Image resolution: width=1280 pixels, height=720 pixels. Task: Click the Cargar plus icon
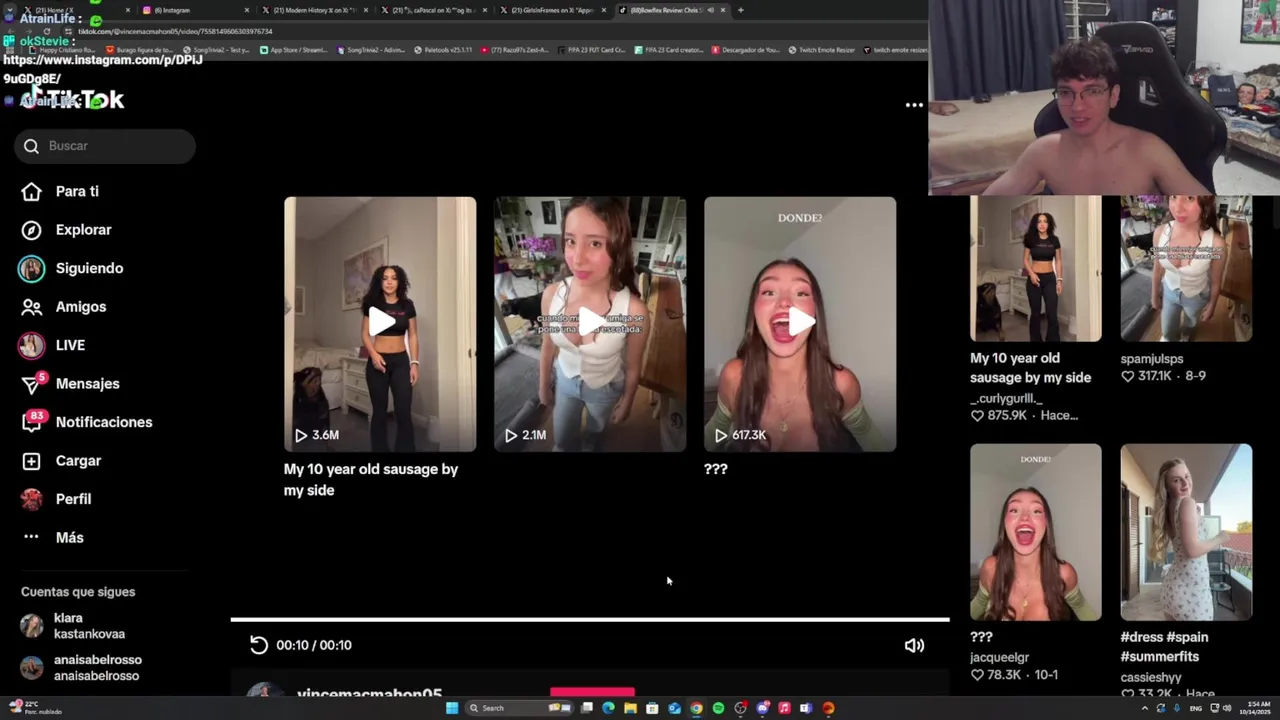tap(32, 461)
